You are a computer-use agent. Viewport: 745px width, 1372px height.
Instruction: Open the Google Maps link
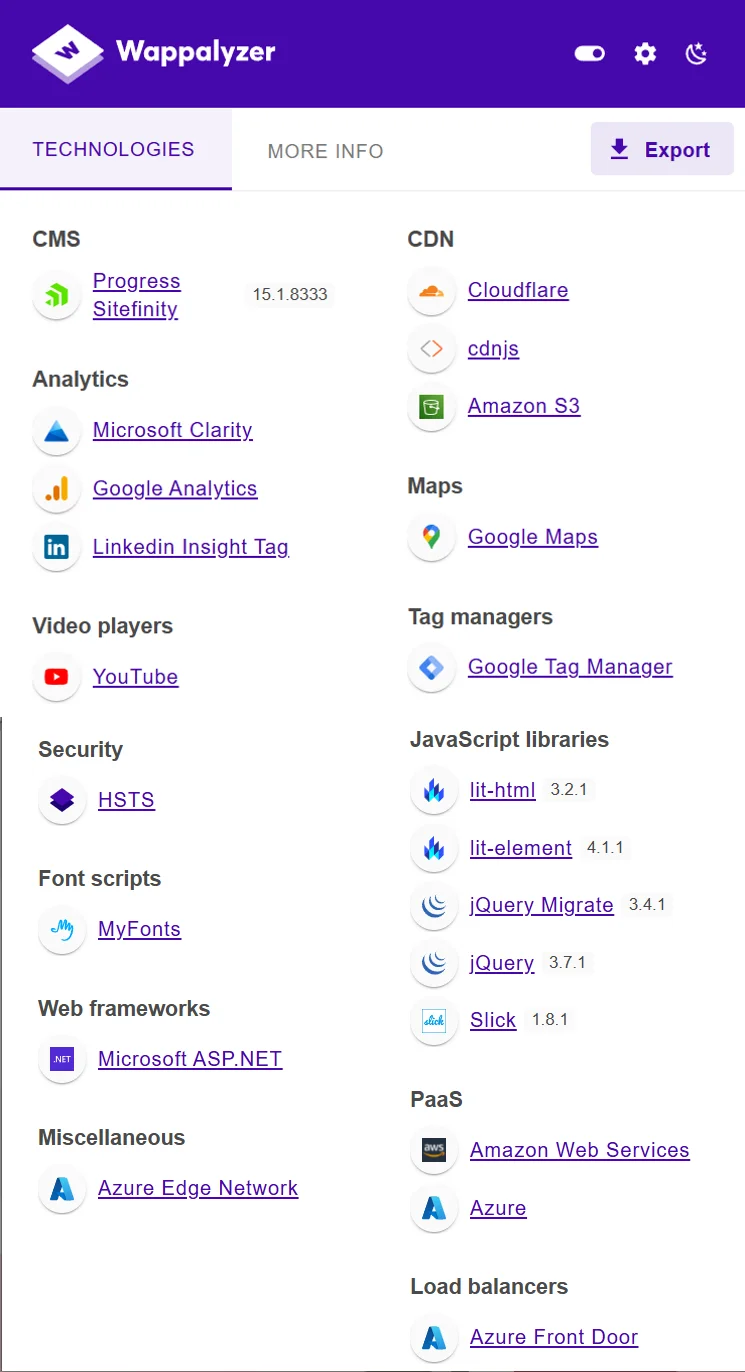point(533,537)
